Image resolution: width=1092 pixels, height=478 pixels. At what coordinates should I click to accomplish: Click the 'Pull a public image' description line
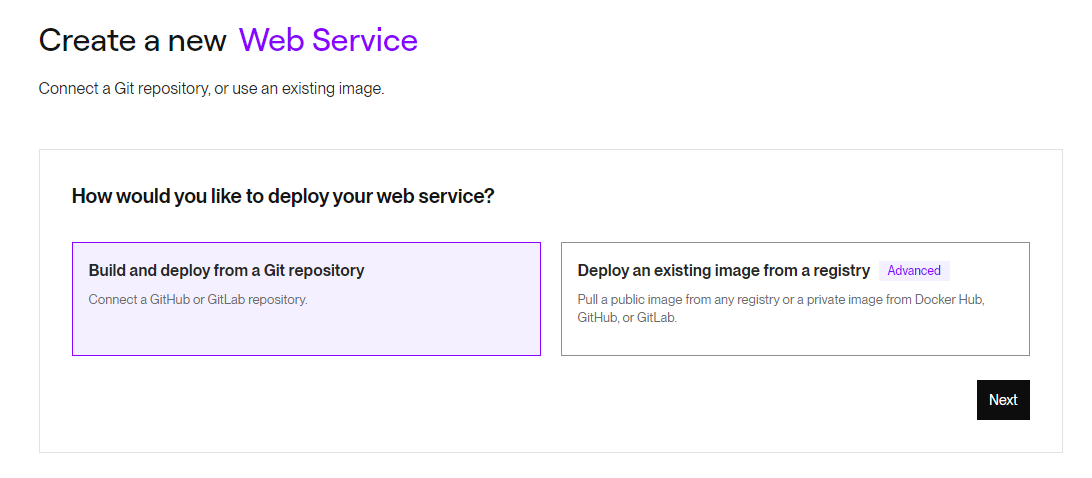780,300
